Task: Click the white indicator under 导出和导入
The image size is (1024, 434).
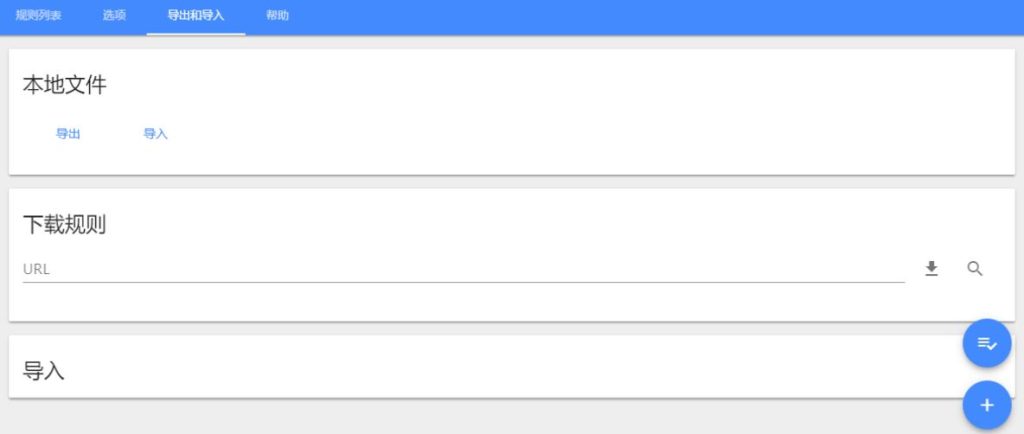Action: 196,34
